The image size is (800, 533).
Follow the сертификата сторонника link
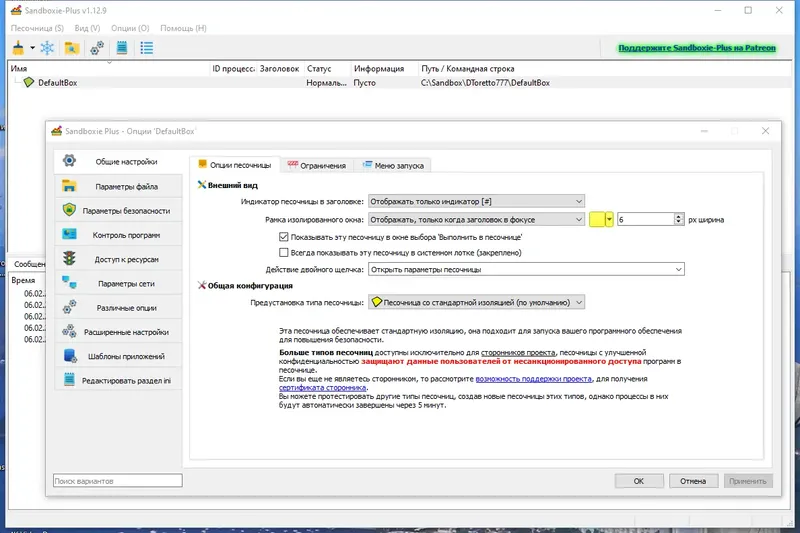[x=322, y=388]
